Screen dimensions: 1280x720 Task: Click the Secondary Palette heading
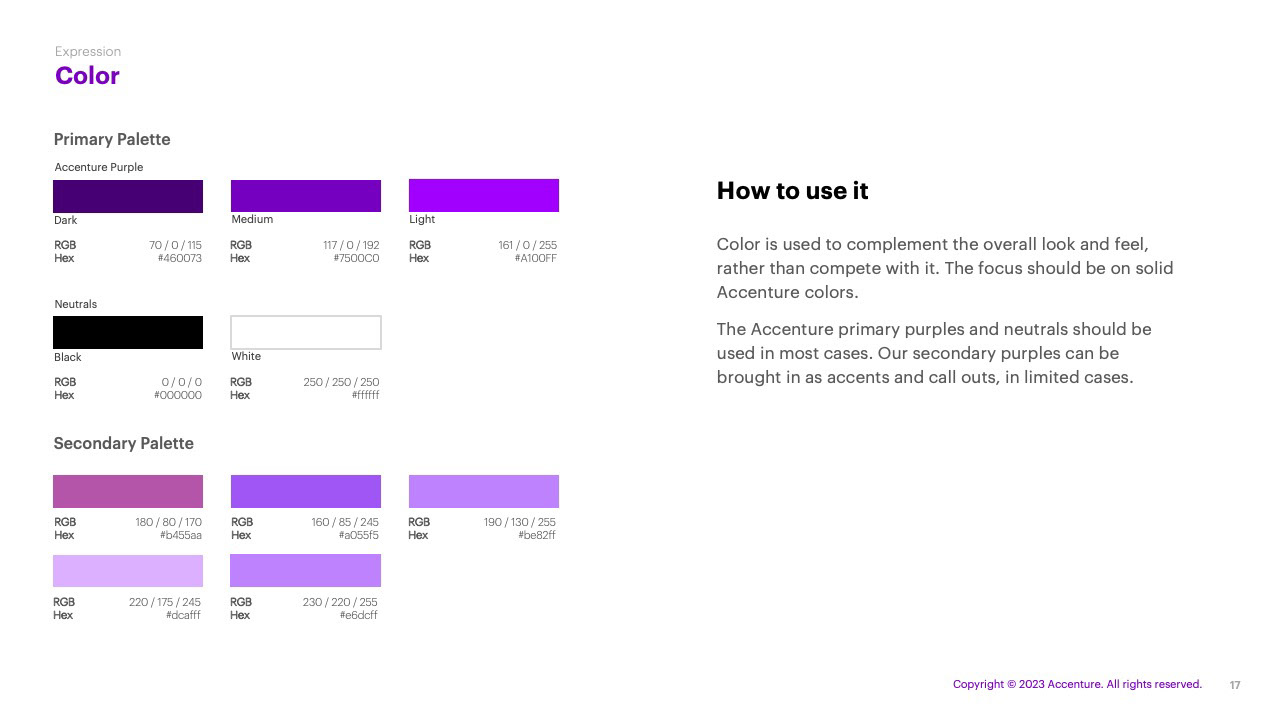pos(124,443)
